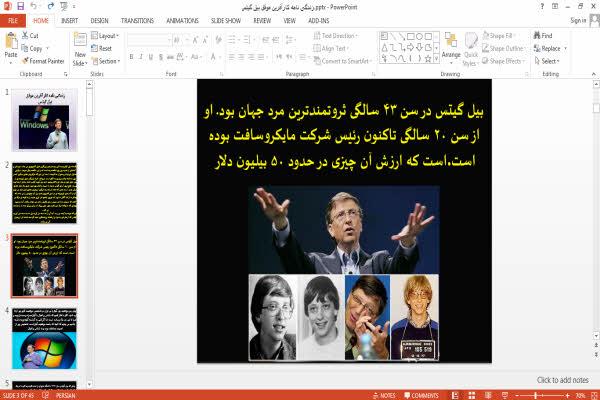Expand the Shape Effects dropdown
600x400 pixels.
[x=503, y=61]
